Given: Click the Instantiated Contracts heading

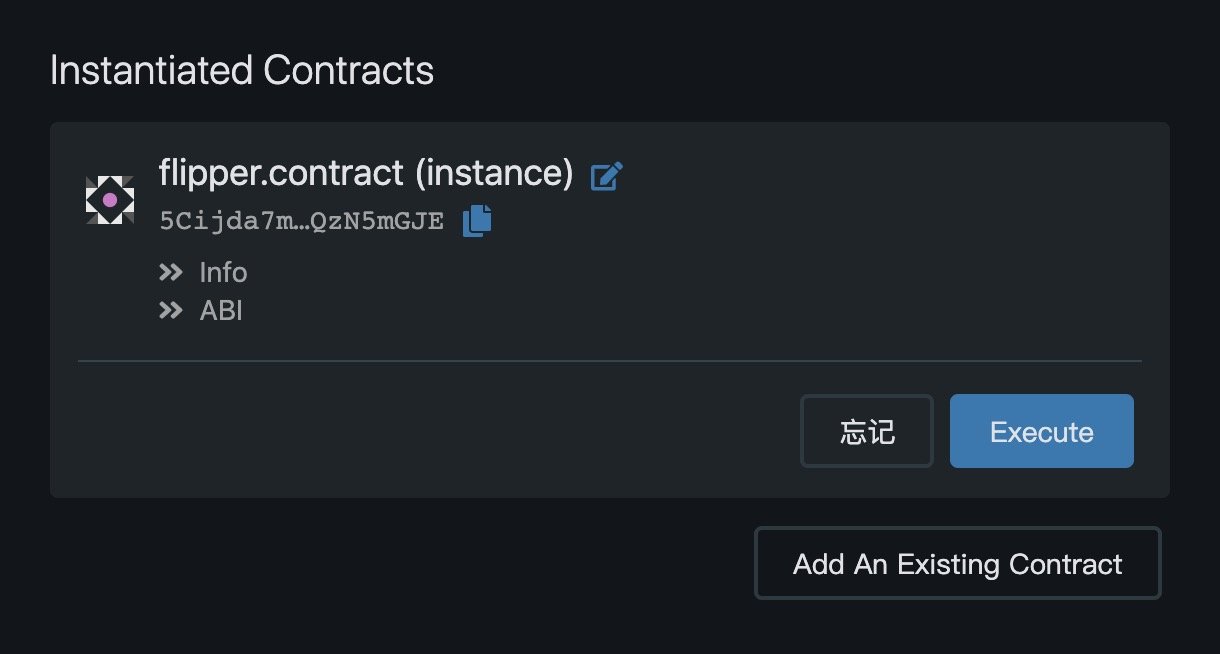Looking at the screenshot, I should (241, 71).
